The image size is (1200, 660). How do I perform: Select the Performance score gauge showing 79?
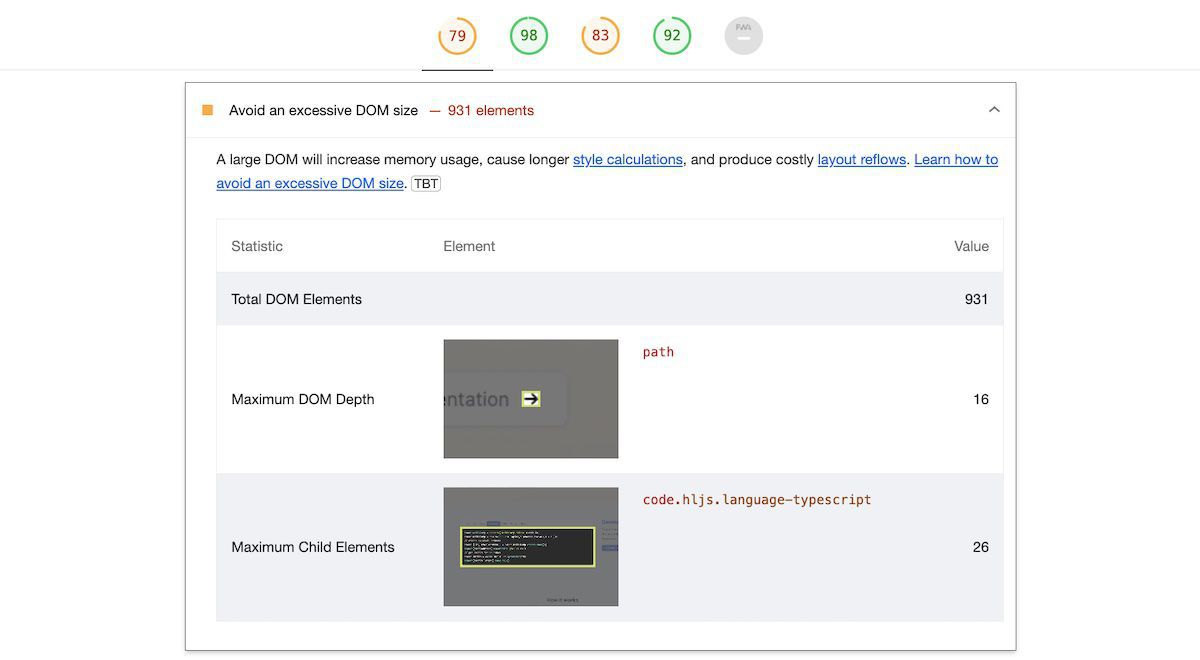coord(457,36)
